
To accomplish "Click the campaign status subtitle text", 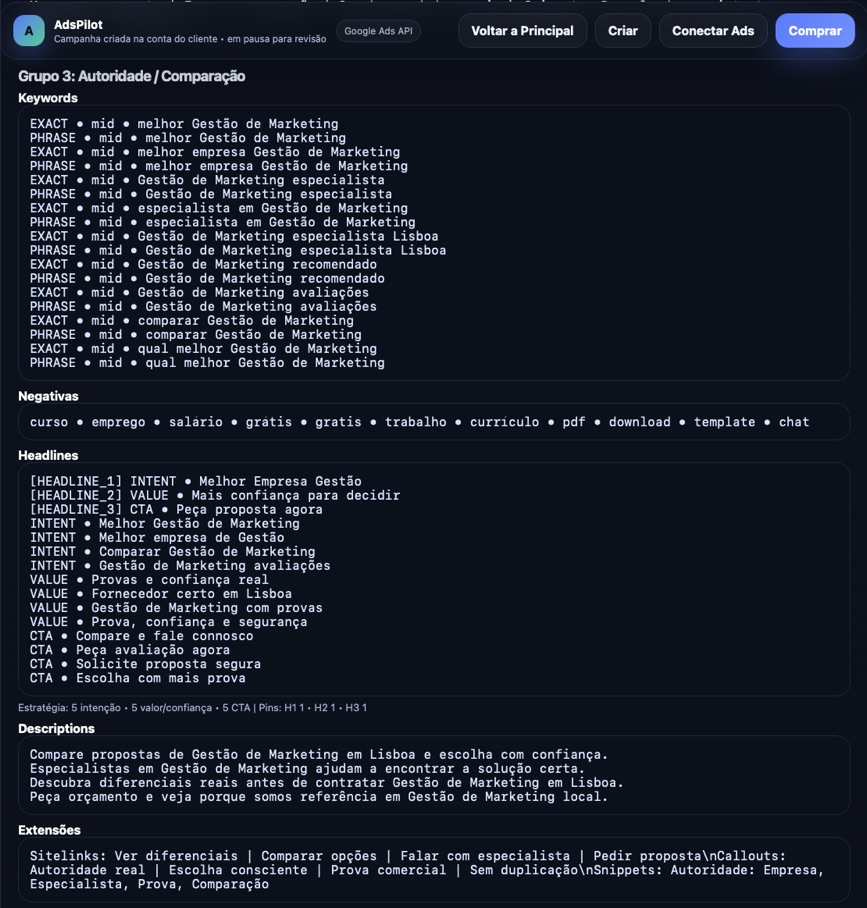I will 190,39.
